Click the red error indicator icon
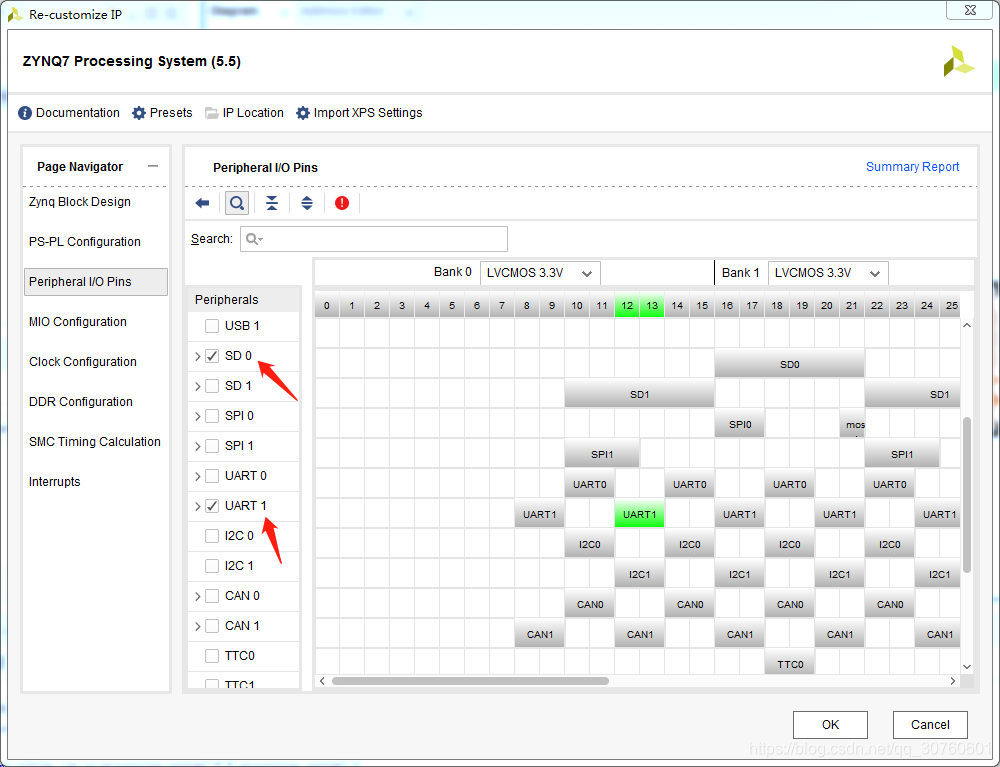 (x=342, y=203)
